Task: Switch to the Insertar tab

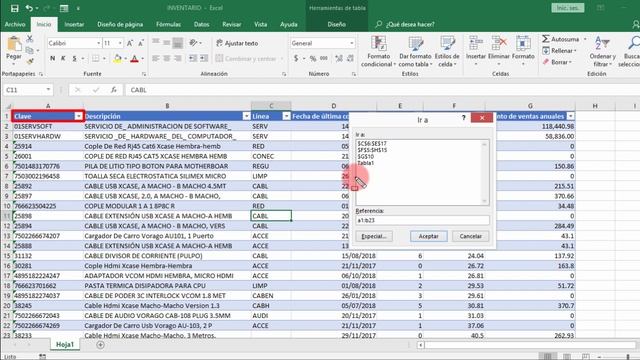Action: pyautogui.click(x=74, y=24)
